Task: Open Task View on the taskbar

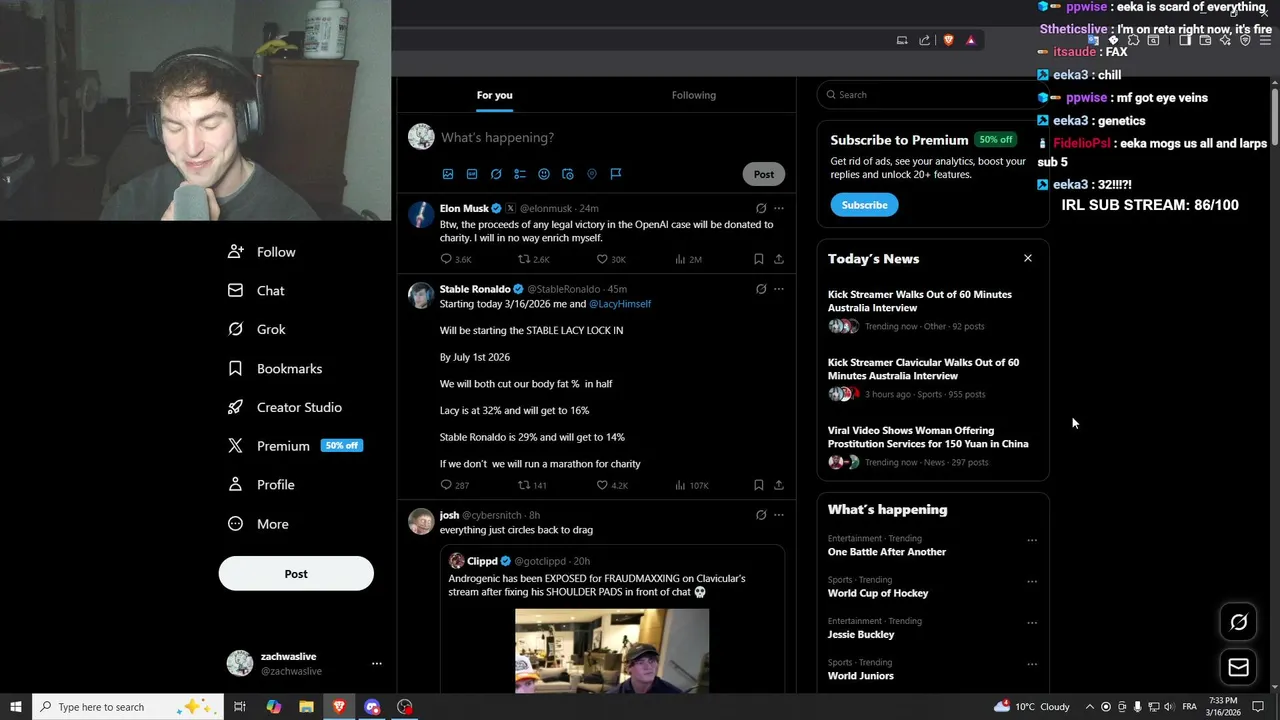Action: pos(240,707)
